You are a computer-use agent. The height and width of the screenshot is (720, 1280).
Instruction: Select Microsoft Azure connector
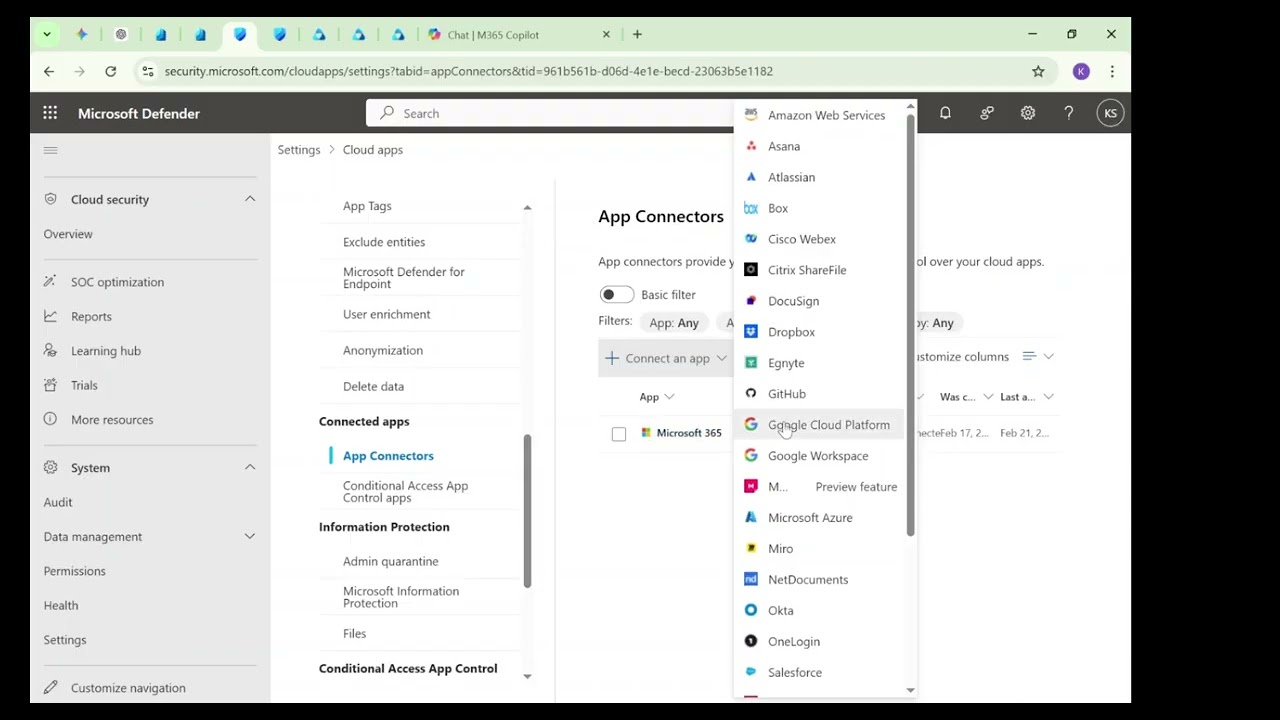coord(818,518)
